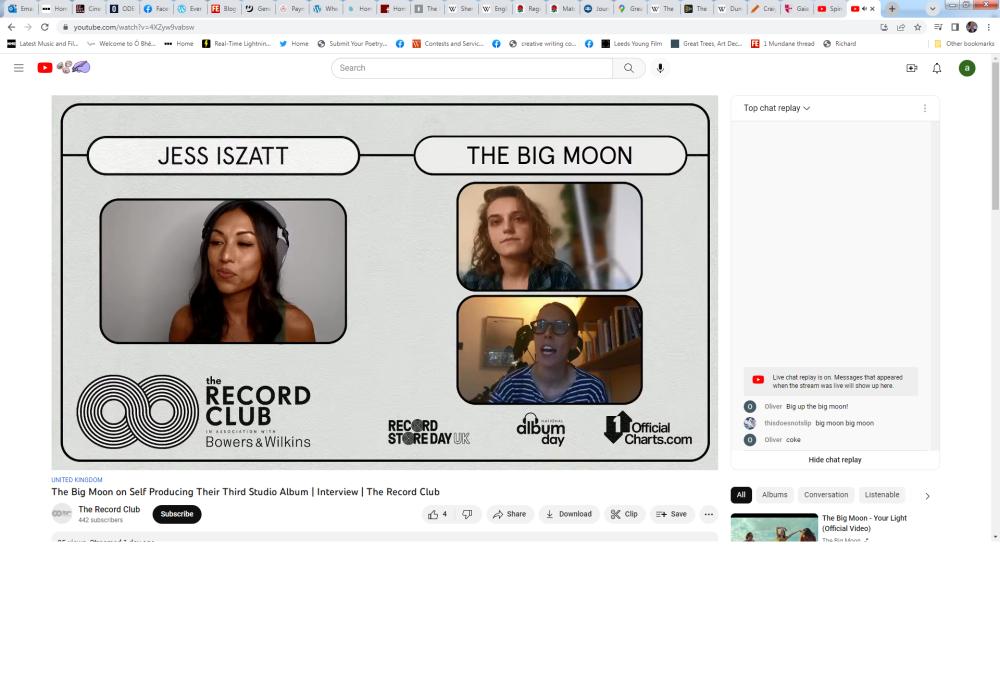Click the search magnifier button
The height and width of the screenshot is (693, 1000).
pos(629,68)
